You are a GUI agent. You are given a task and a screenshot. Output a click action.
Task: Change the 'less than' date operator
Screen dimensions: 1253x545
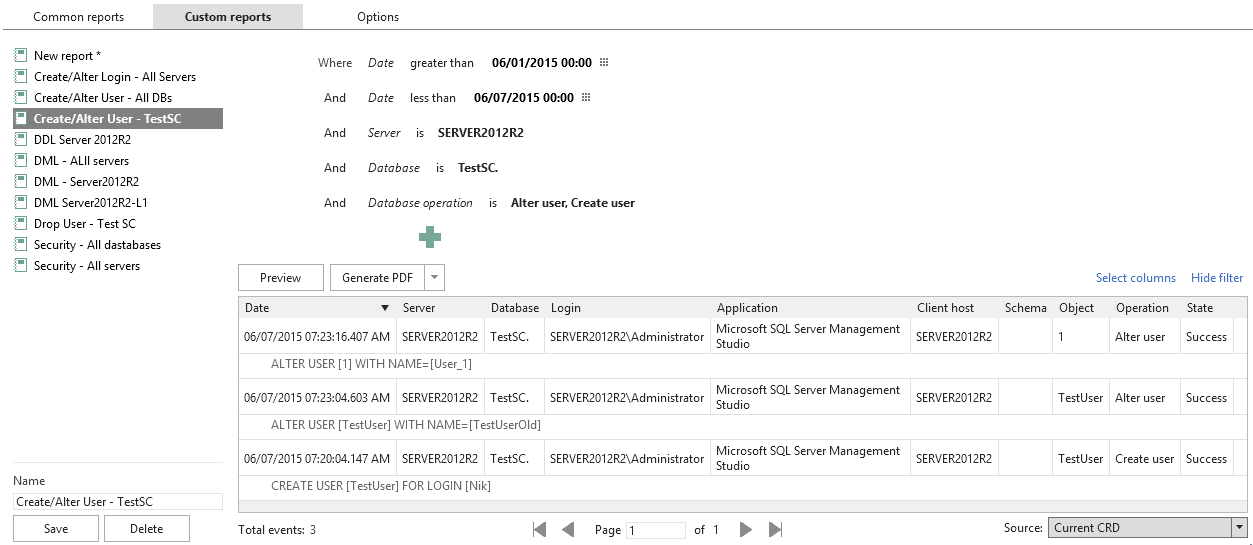tap(433, 98)
